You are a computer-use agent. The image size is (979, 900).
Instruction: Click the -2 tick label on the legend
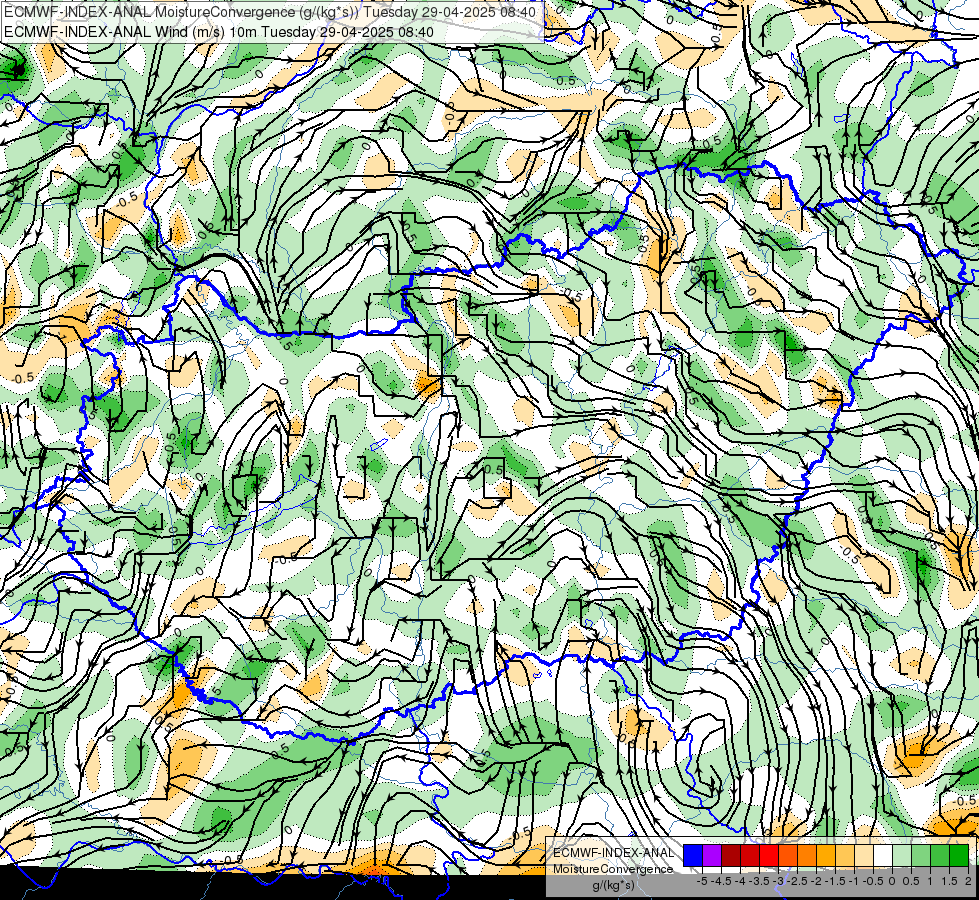click(817, 881)
